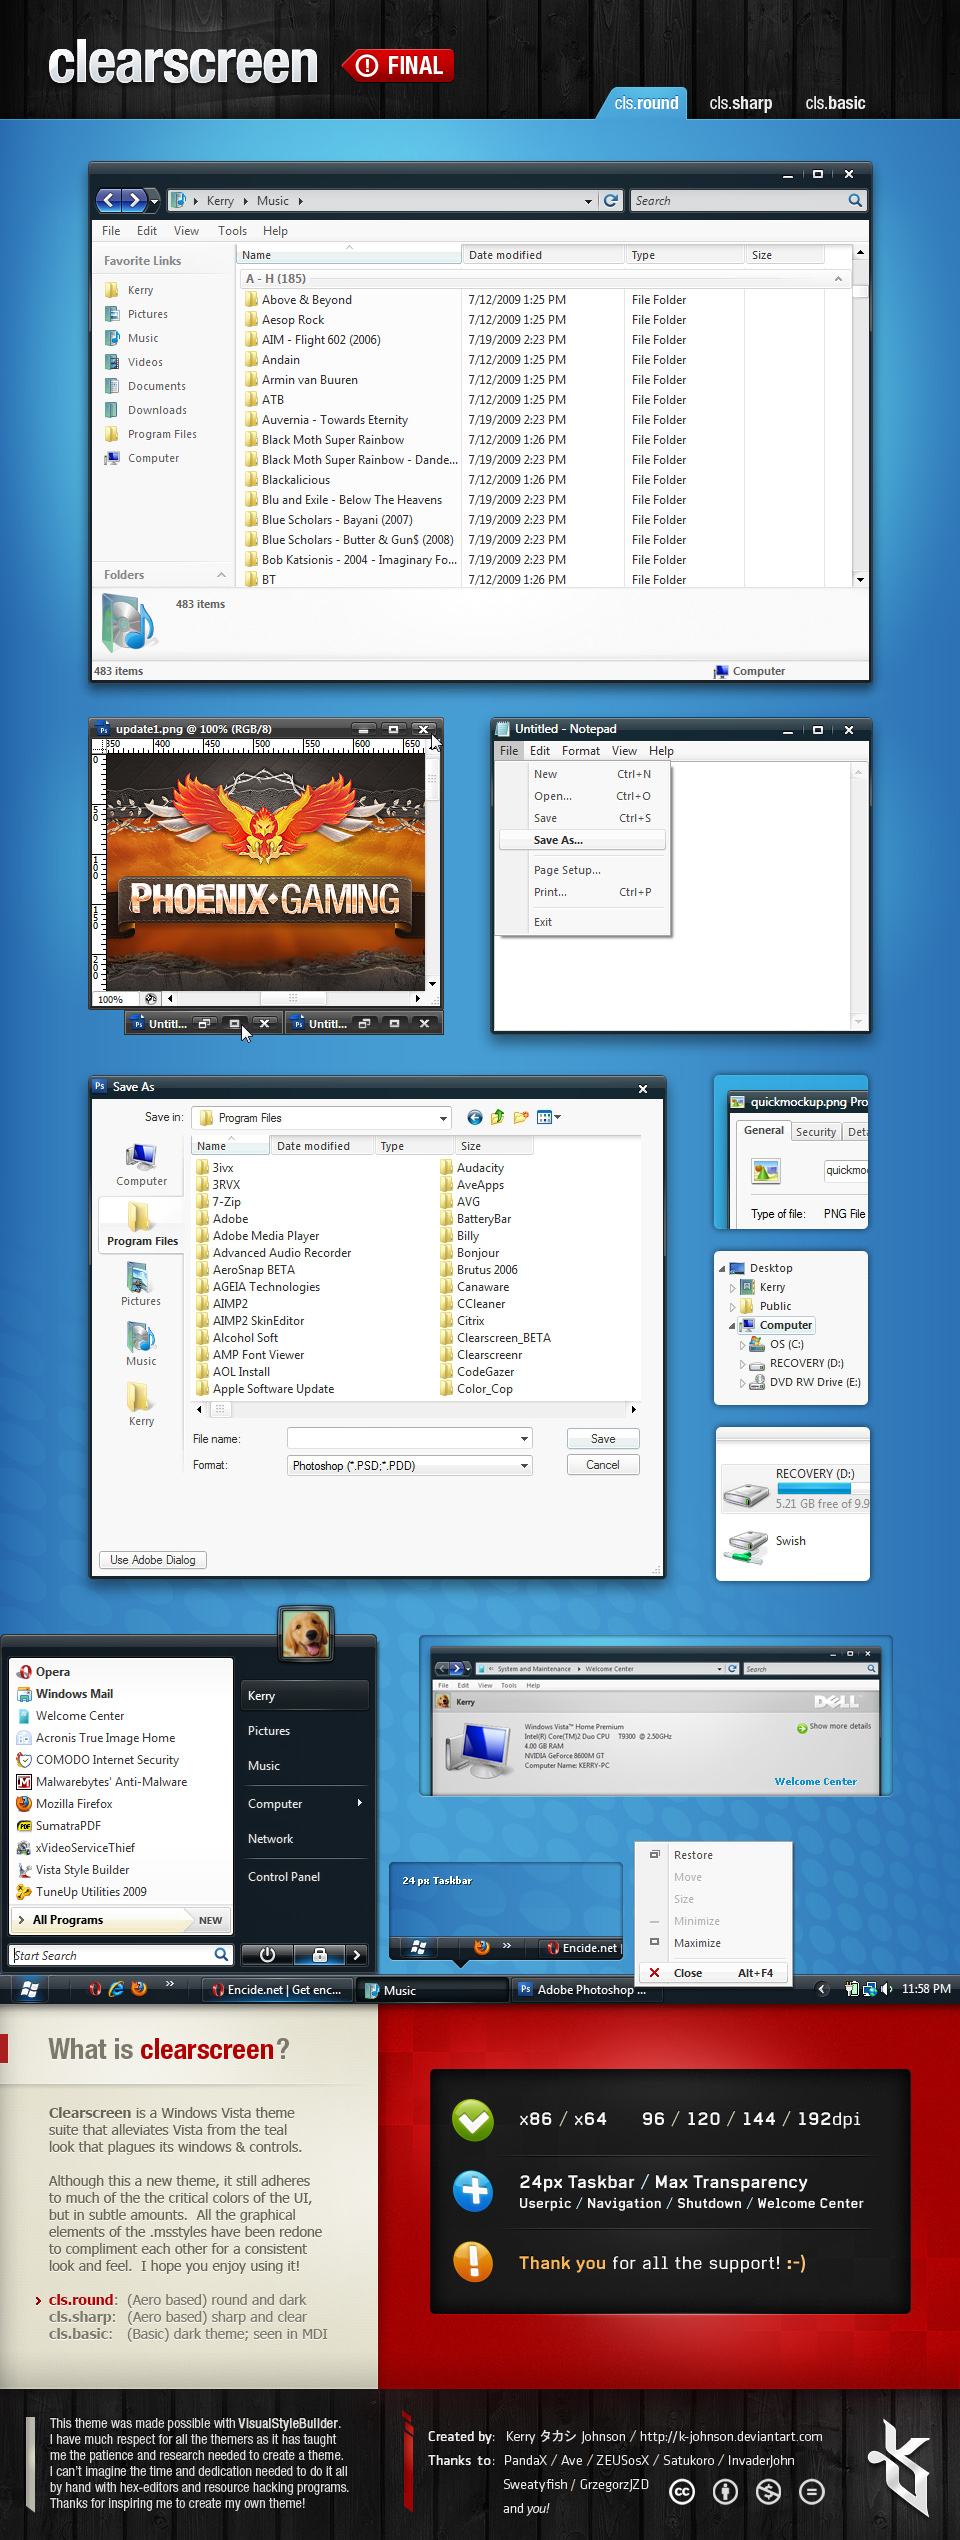This screenshot has width=960, height=2540.
Task: Expand the shutdown options arrow
Action: coord(357,1955)
